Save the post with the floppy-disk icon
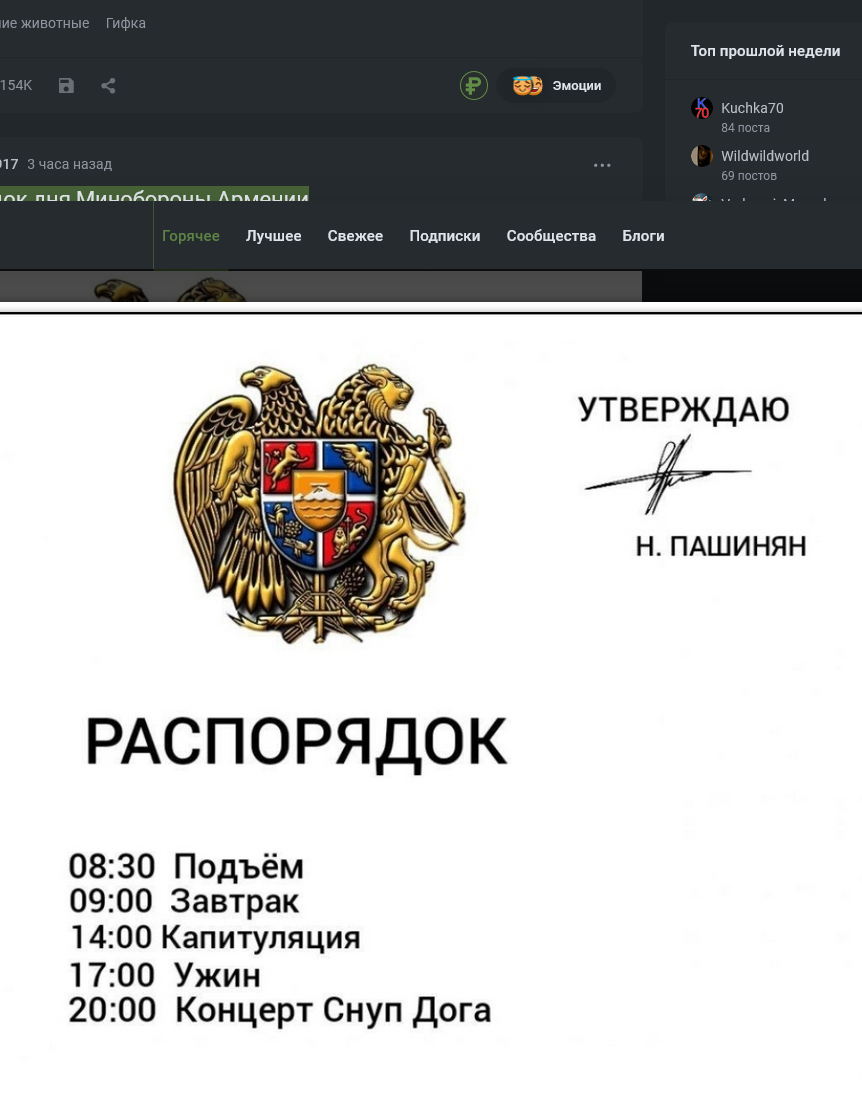 (66, 85)
